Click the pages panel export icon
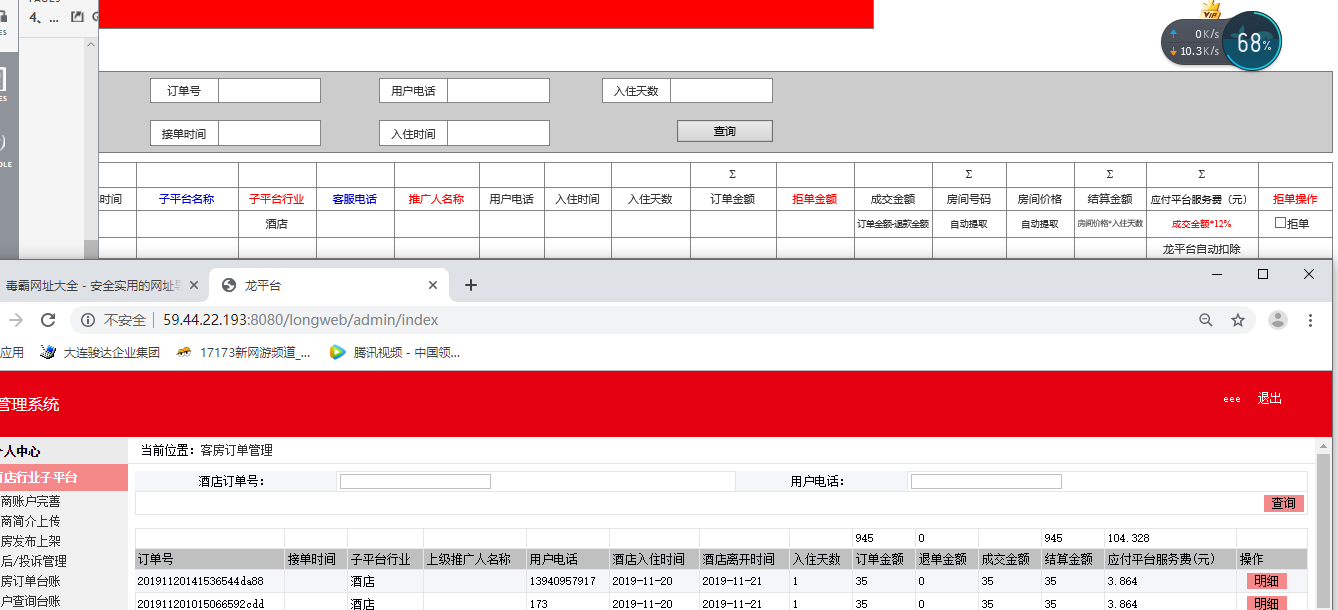1338x610 pixels. (78, 16)
